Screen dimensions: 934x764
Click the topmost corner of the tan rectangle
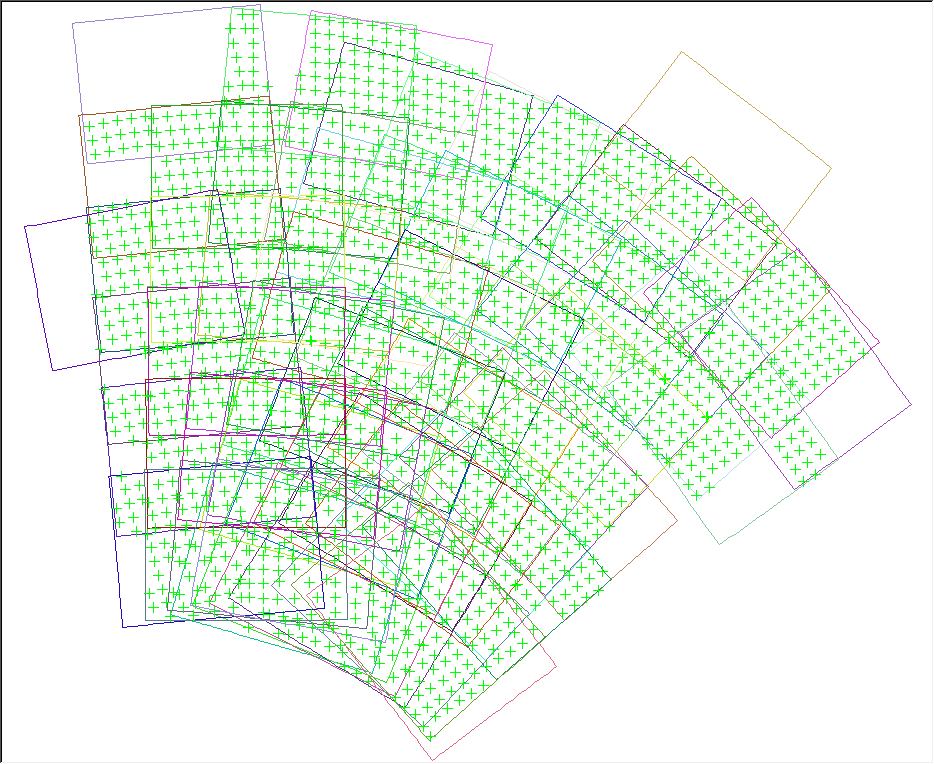click(683, 52)
